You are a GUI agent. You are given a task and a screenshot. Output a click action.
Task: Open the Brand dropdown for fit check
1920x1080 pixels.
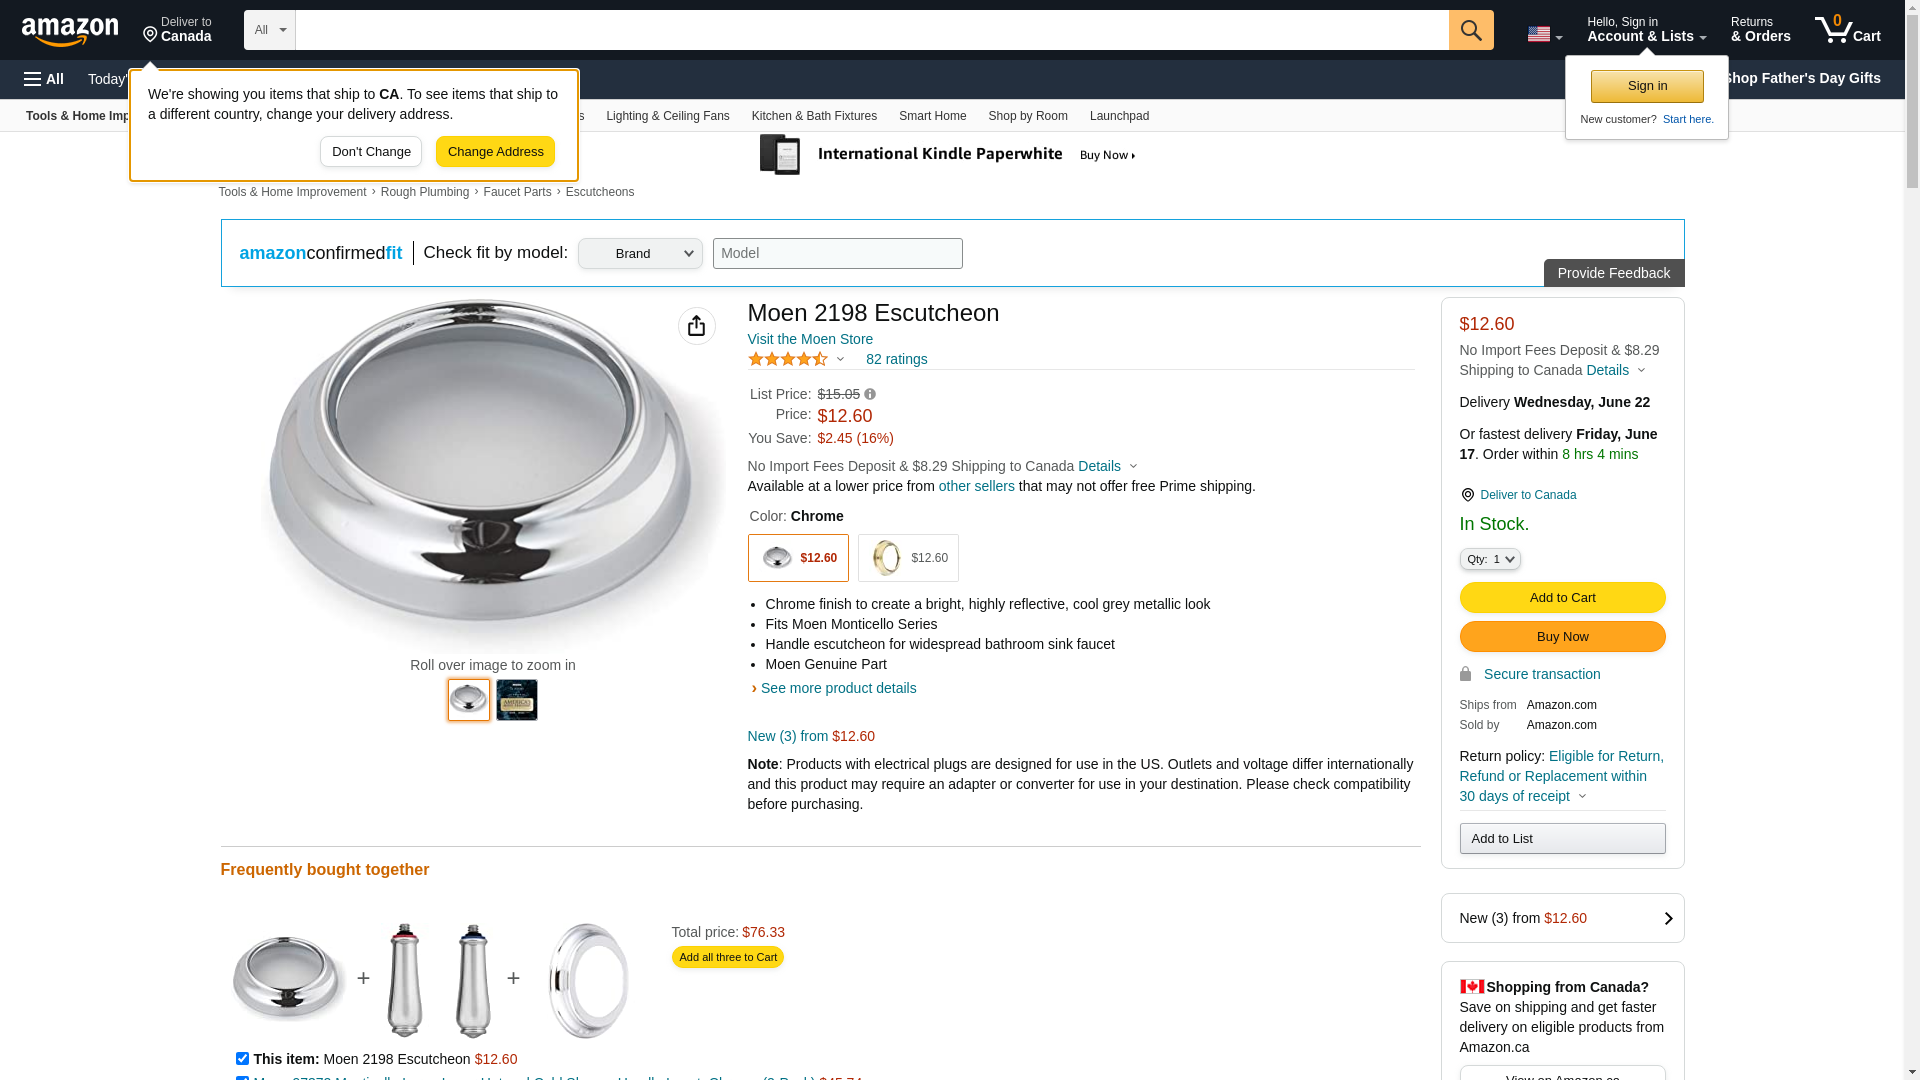tap(640, 253)
